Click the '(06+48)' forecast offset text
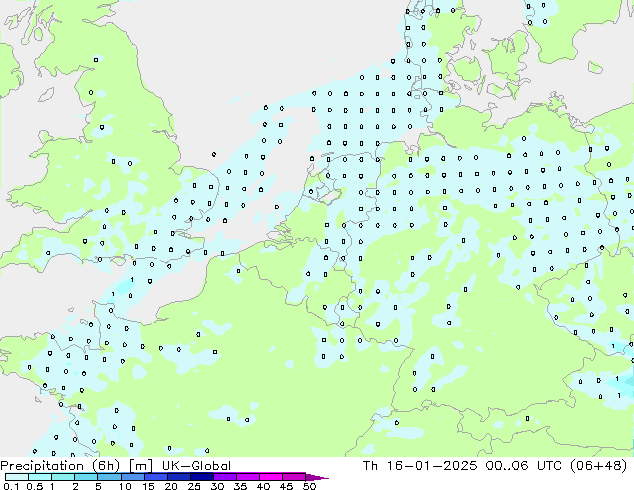Viewport: 634px width, 490px height. tap(598, 466)
